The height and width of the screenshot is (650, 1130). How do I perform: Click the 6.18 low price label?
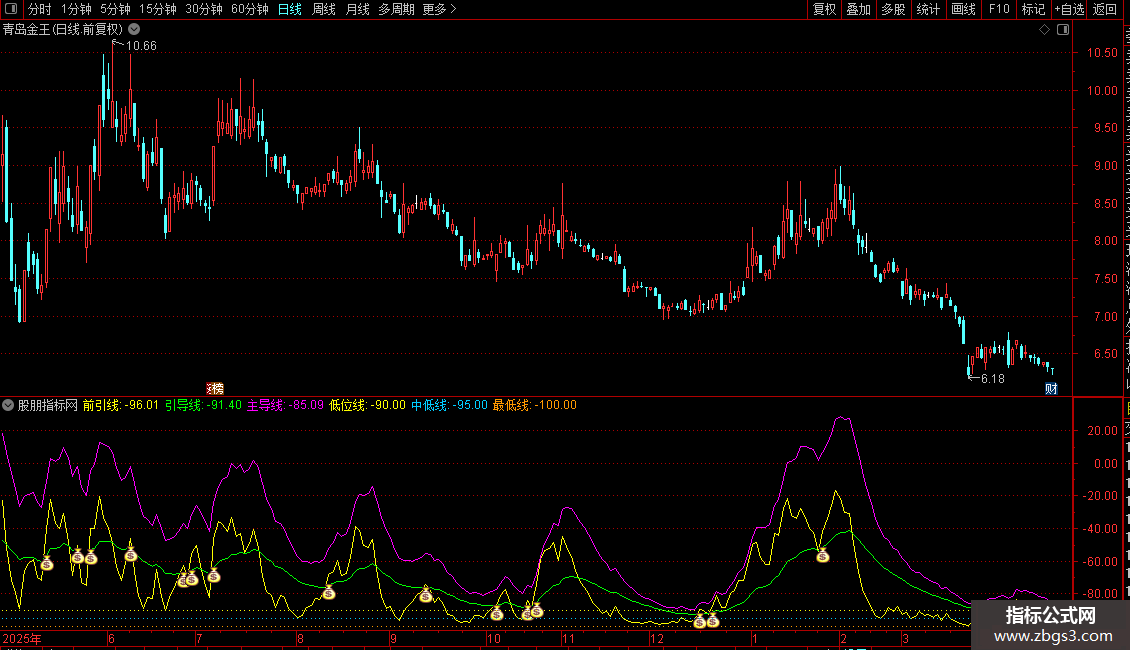click(x=992, y=379)
